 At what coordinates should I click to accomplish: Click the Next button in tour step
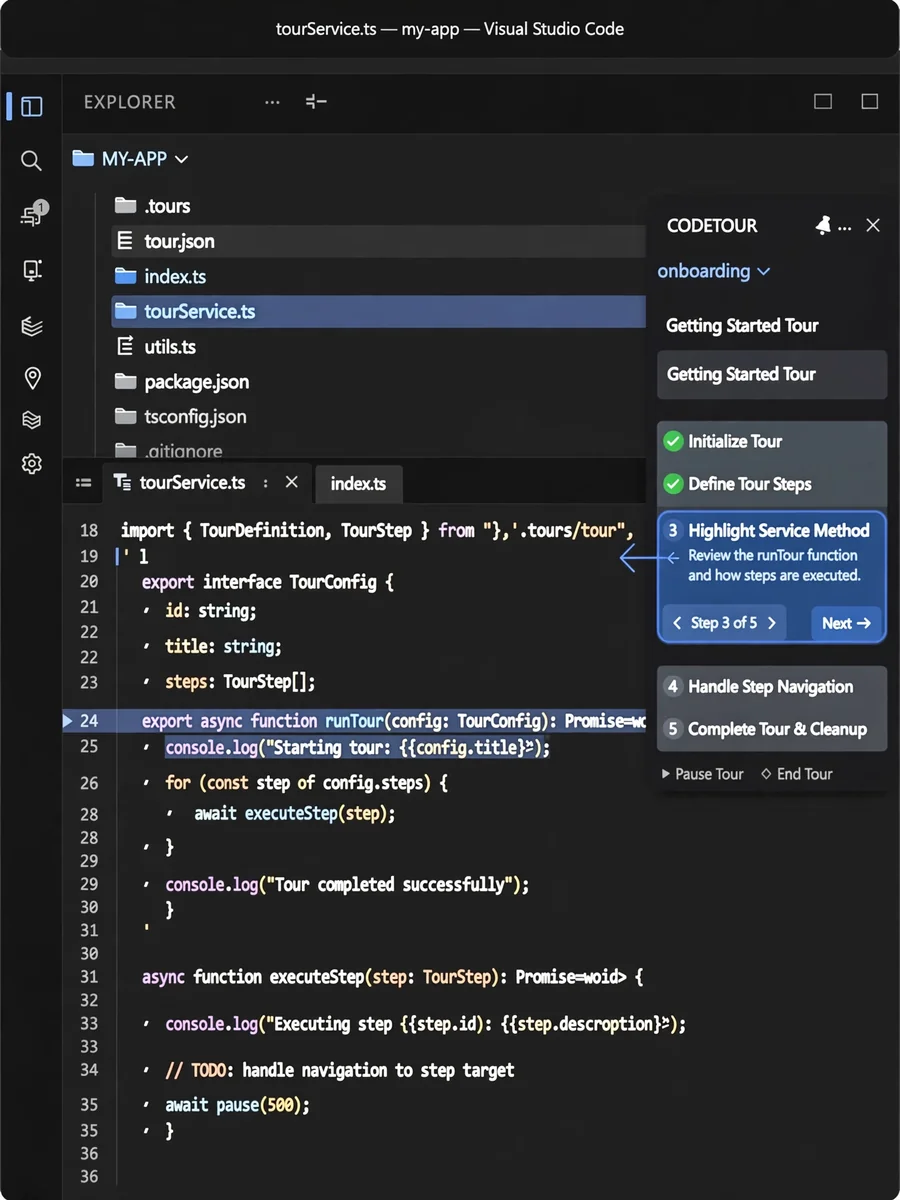846,623
